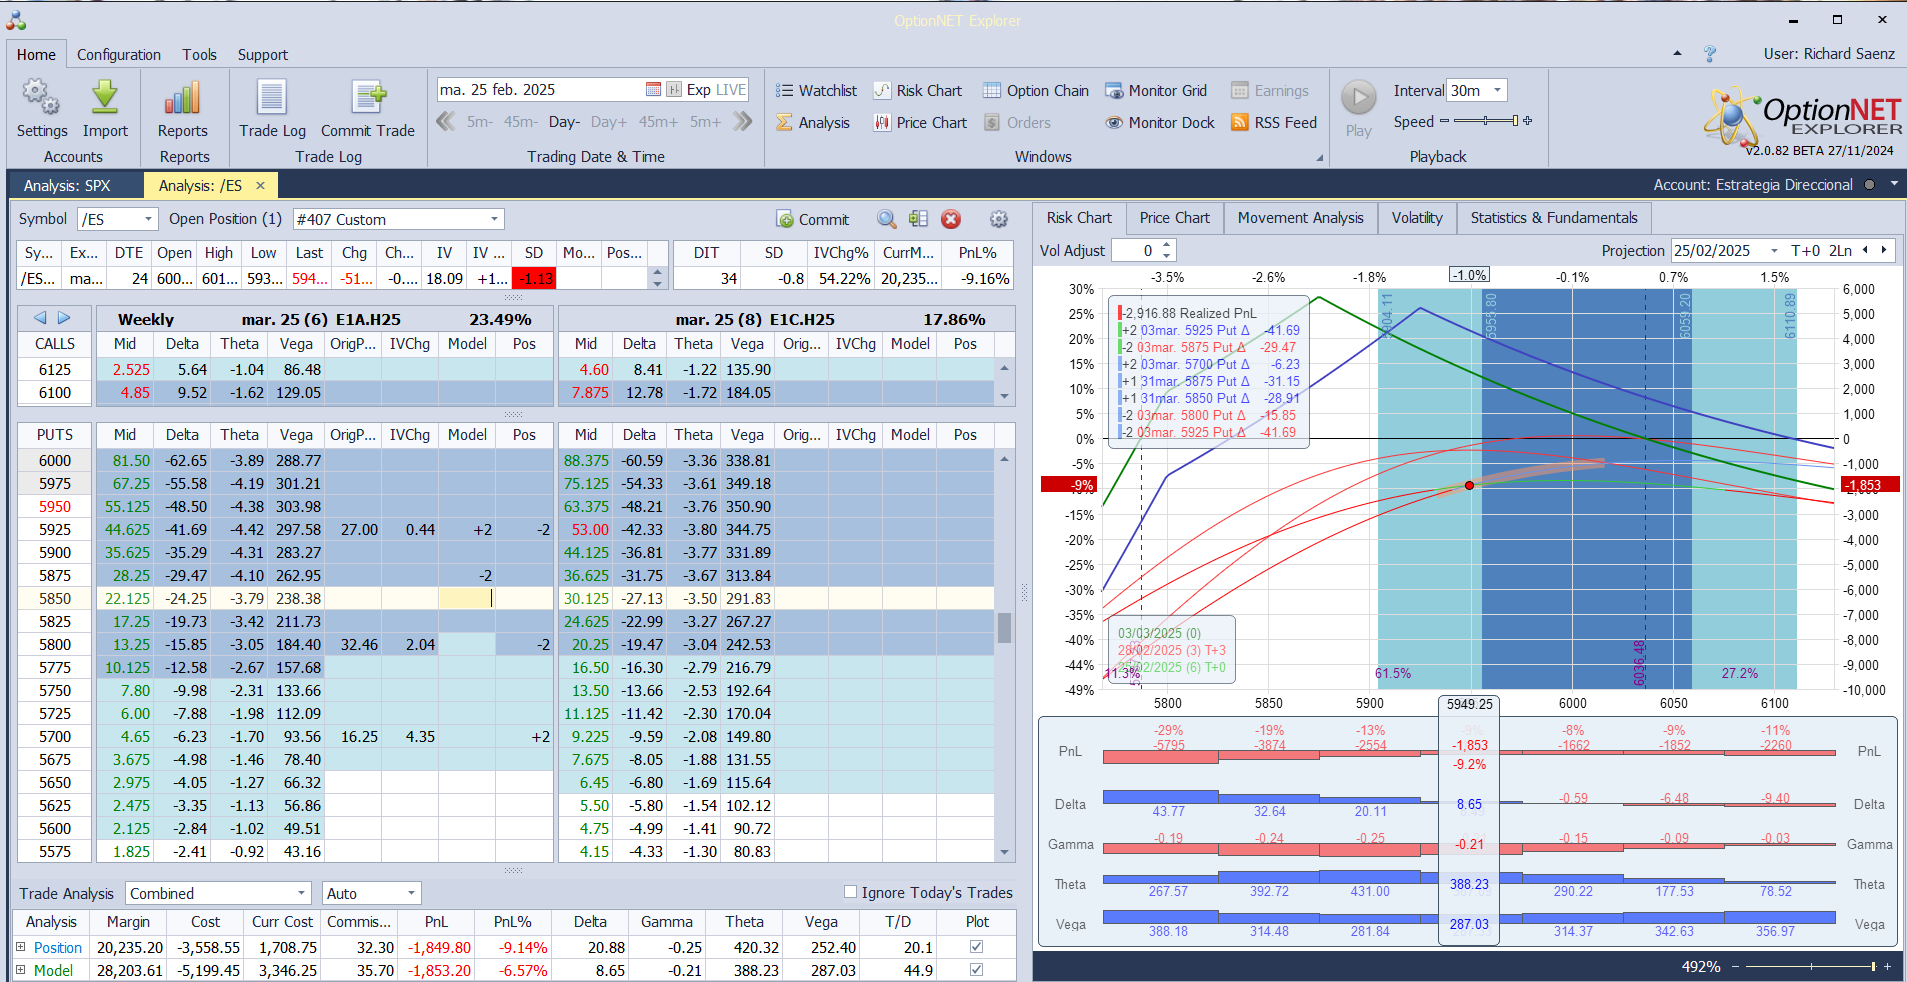Click the magnifying glass search icon
The width and height of the screenshot is (1907, 982).
[x=886, y=219]
